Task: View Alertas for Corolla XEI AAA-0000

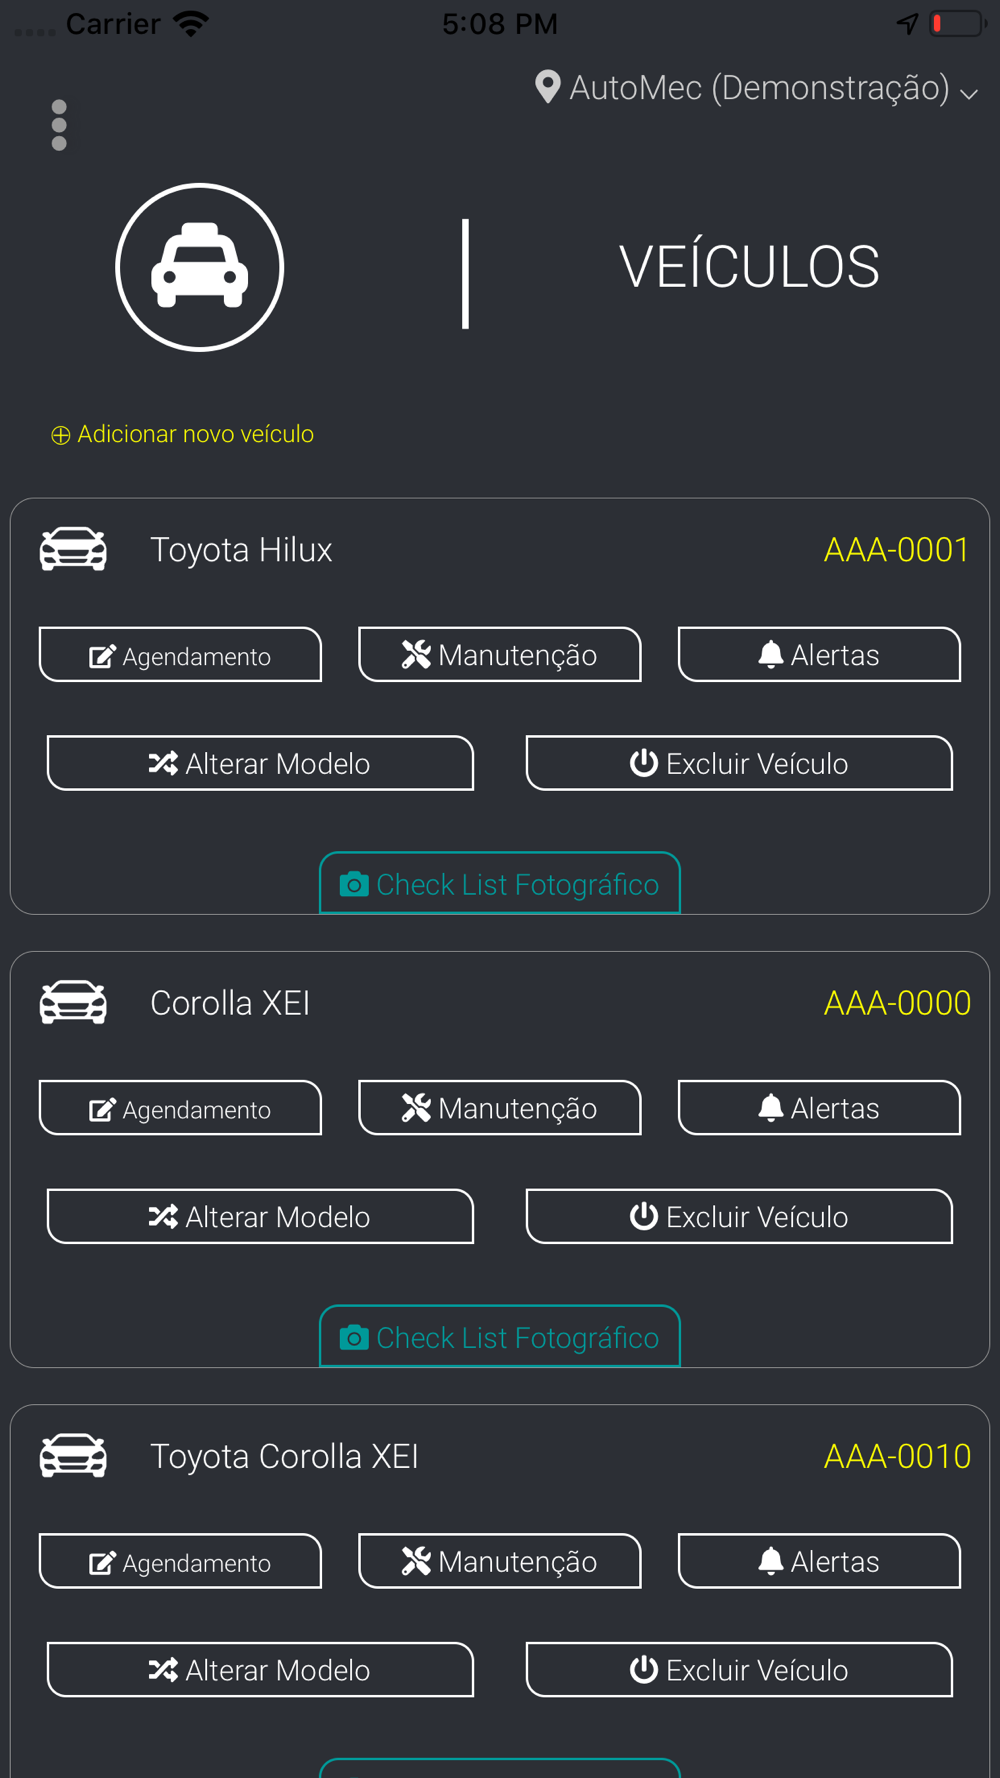Action: [819, 1108]
